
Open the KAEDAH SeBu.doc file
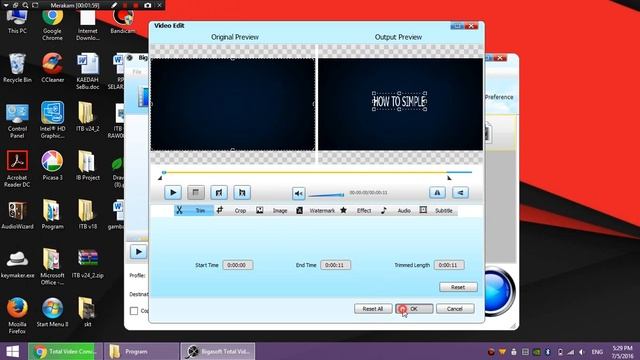point(87,71)
